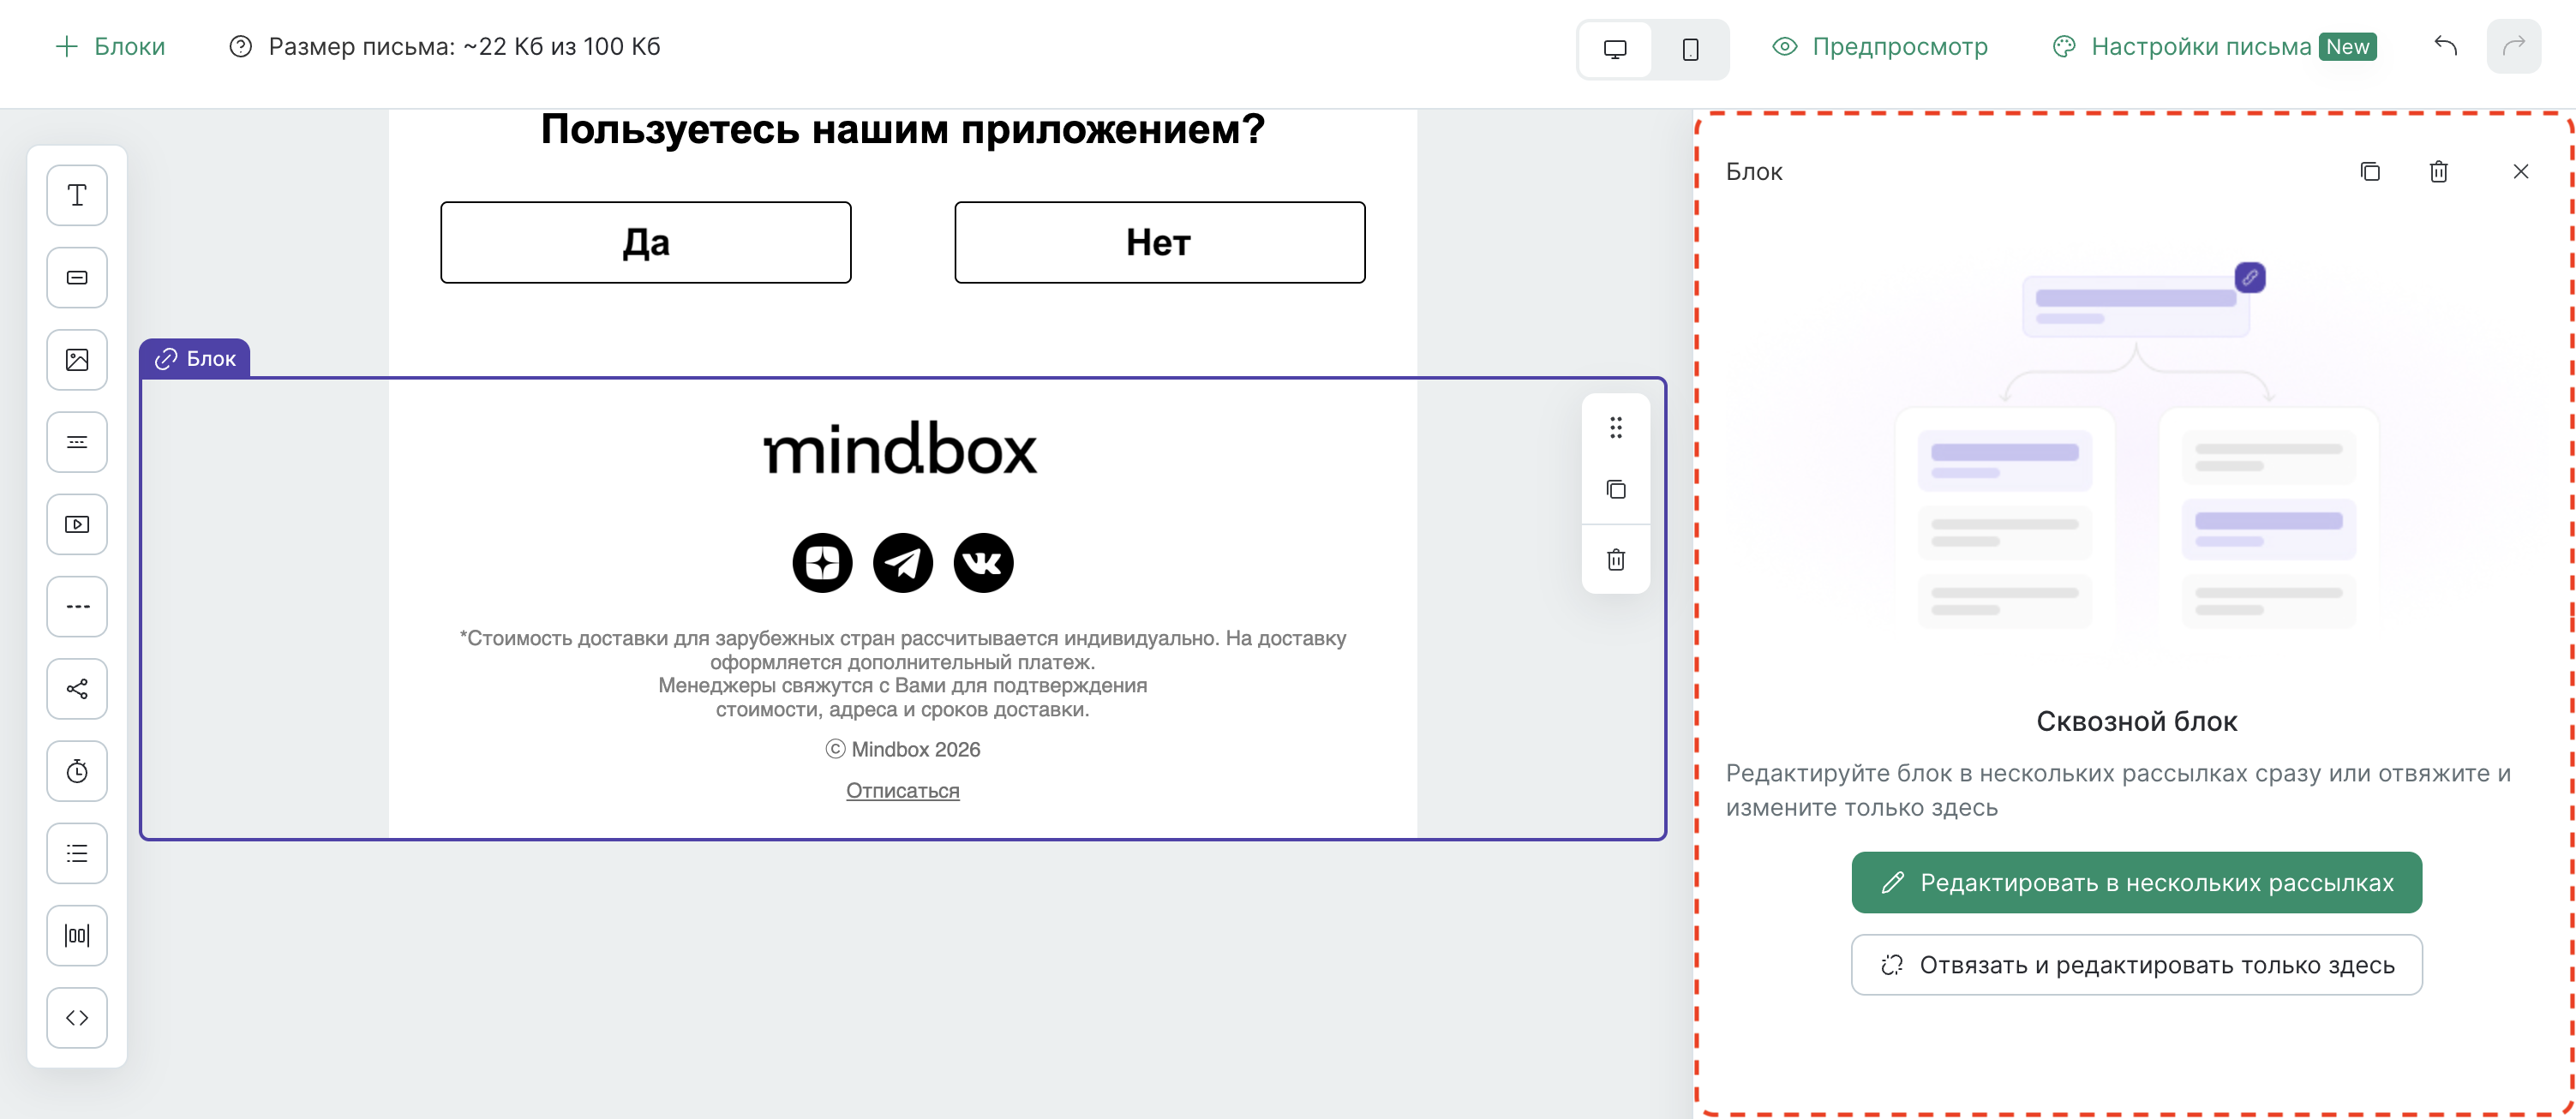Click the first star-shaped social icon in footer

click(822, 563)
